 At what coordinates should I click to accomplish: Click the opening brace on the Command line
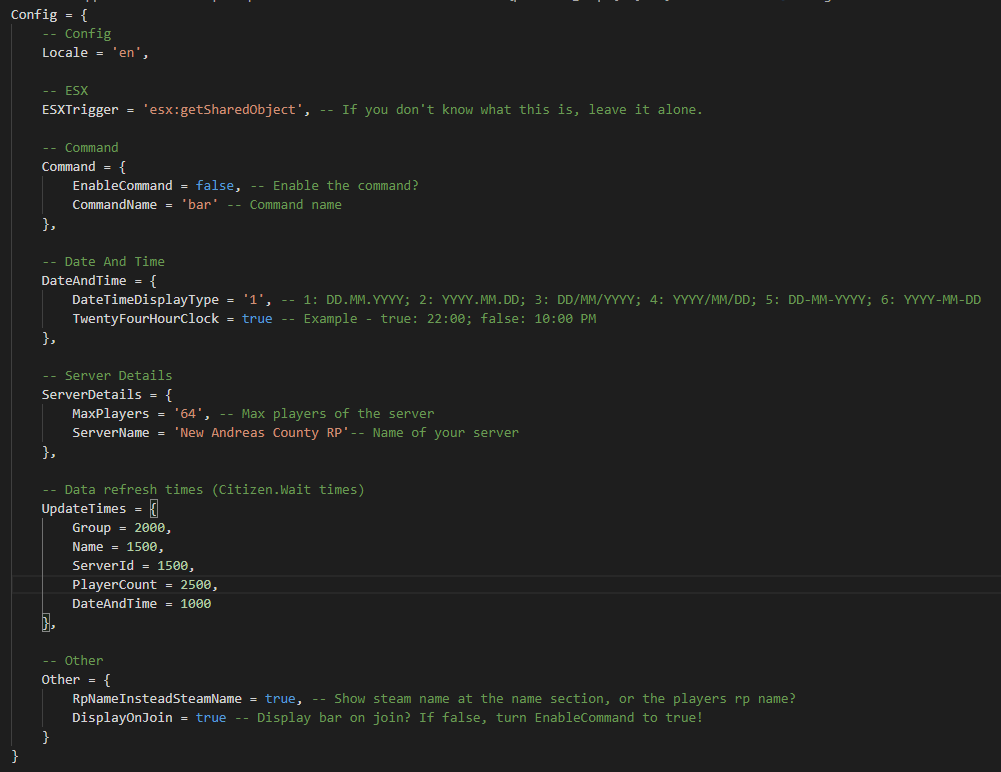(122, 167)
